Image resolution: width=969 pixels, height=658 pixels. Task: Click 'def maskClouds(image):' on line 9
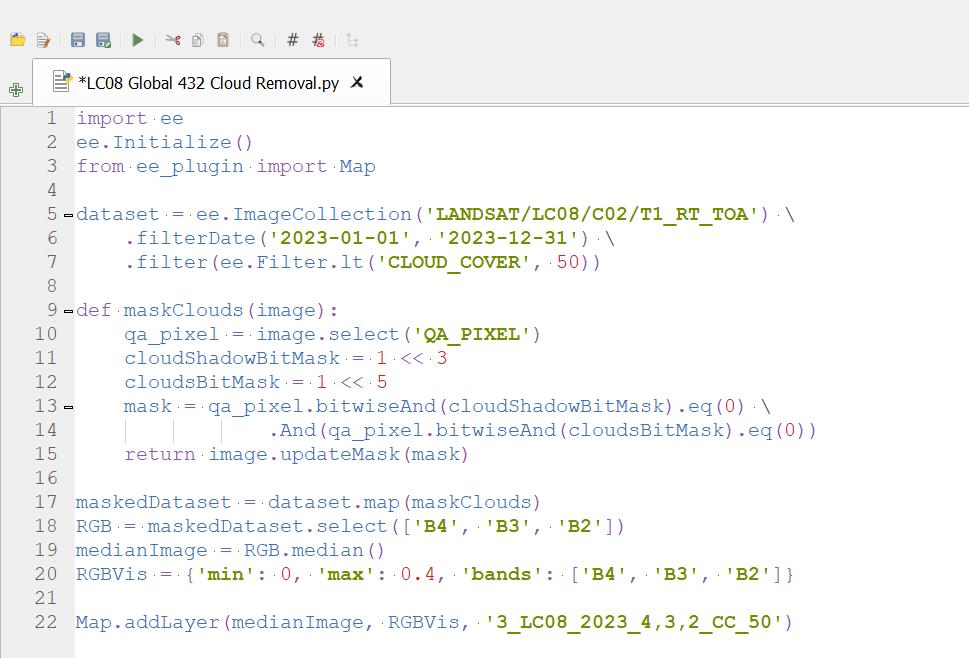(207, 310)
